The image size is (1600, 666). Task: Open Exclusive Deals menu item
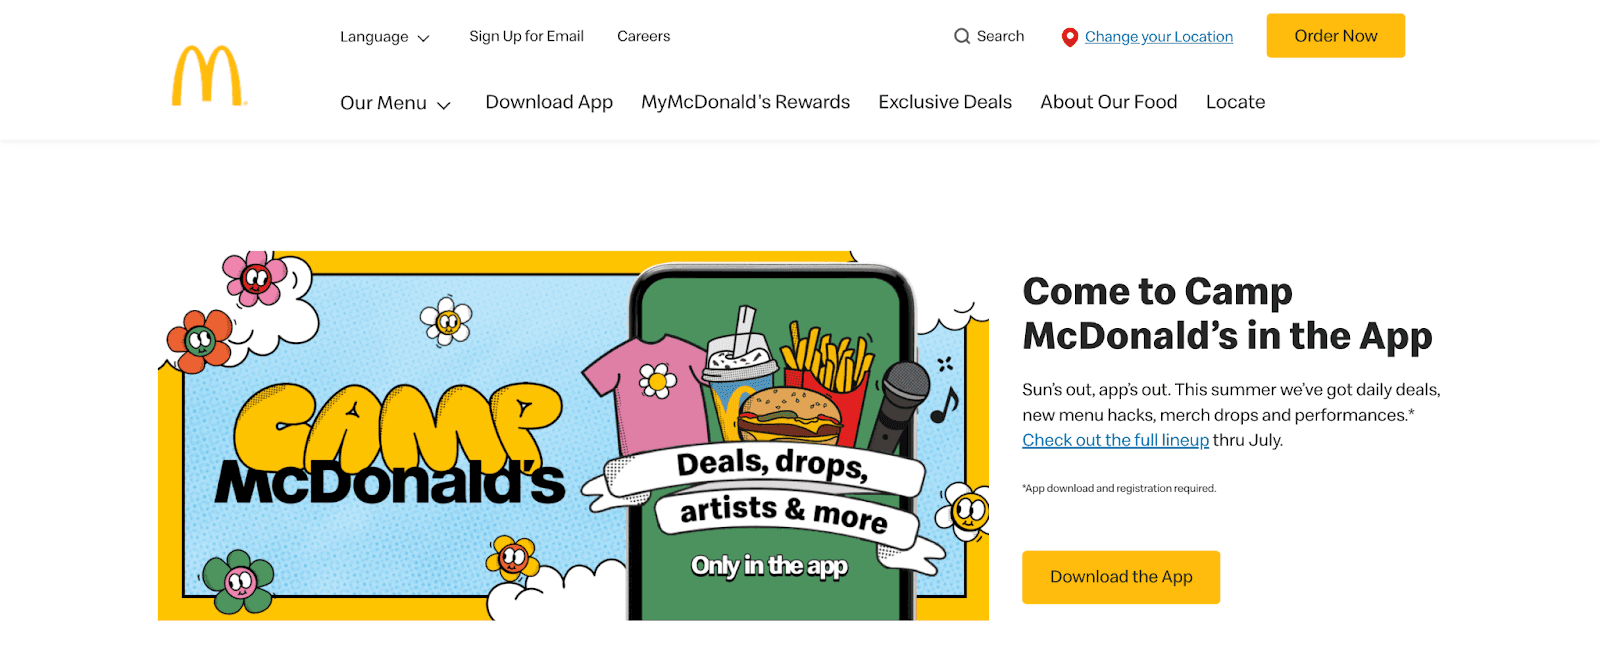coord(945,102)
